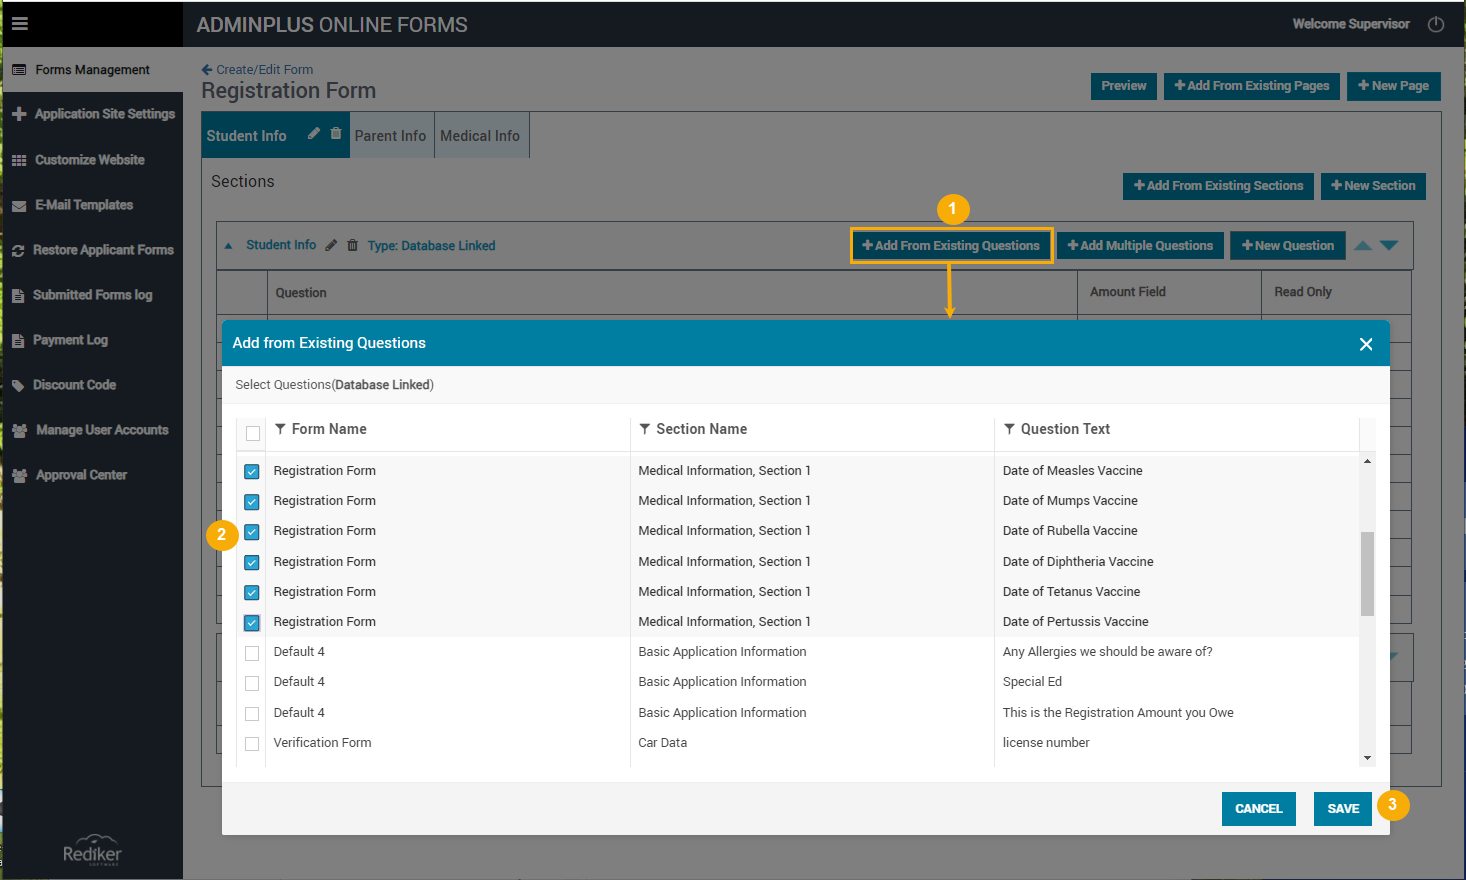Open Forms Management in sidebar

tap(92, 70)
